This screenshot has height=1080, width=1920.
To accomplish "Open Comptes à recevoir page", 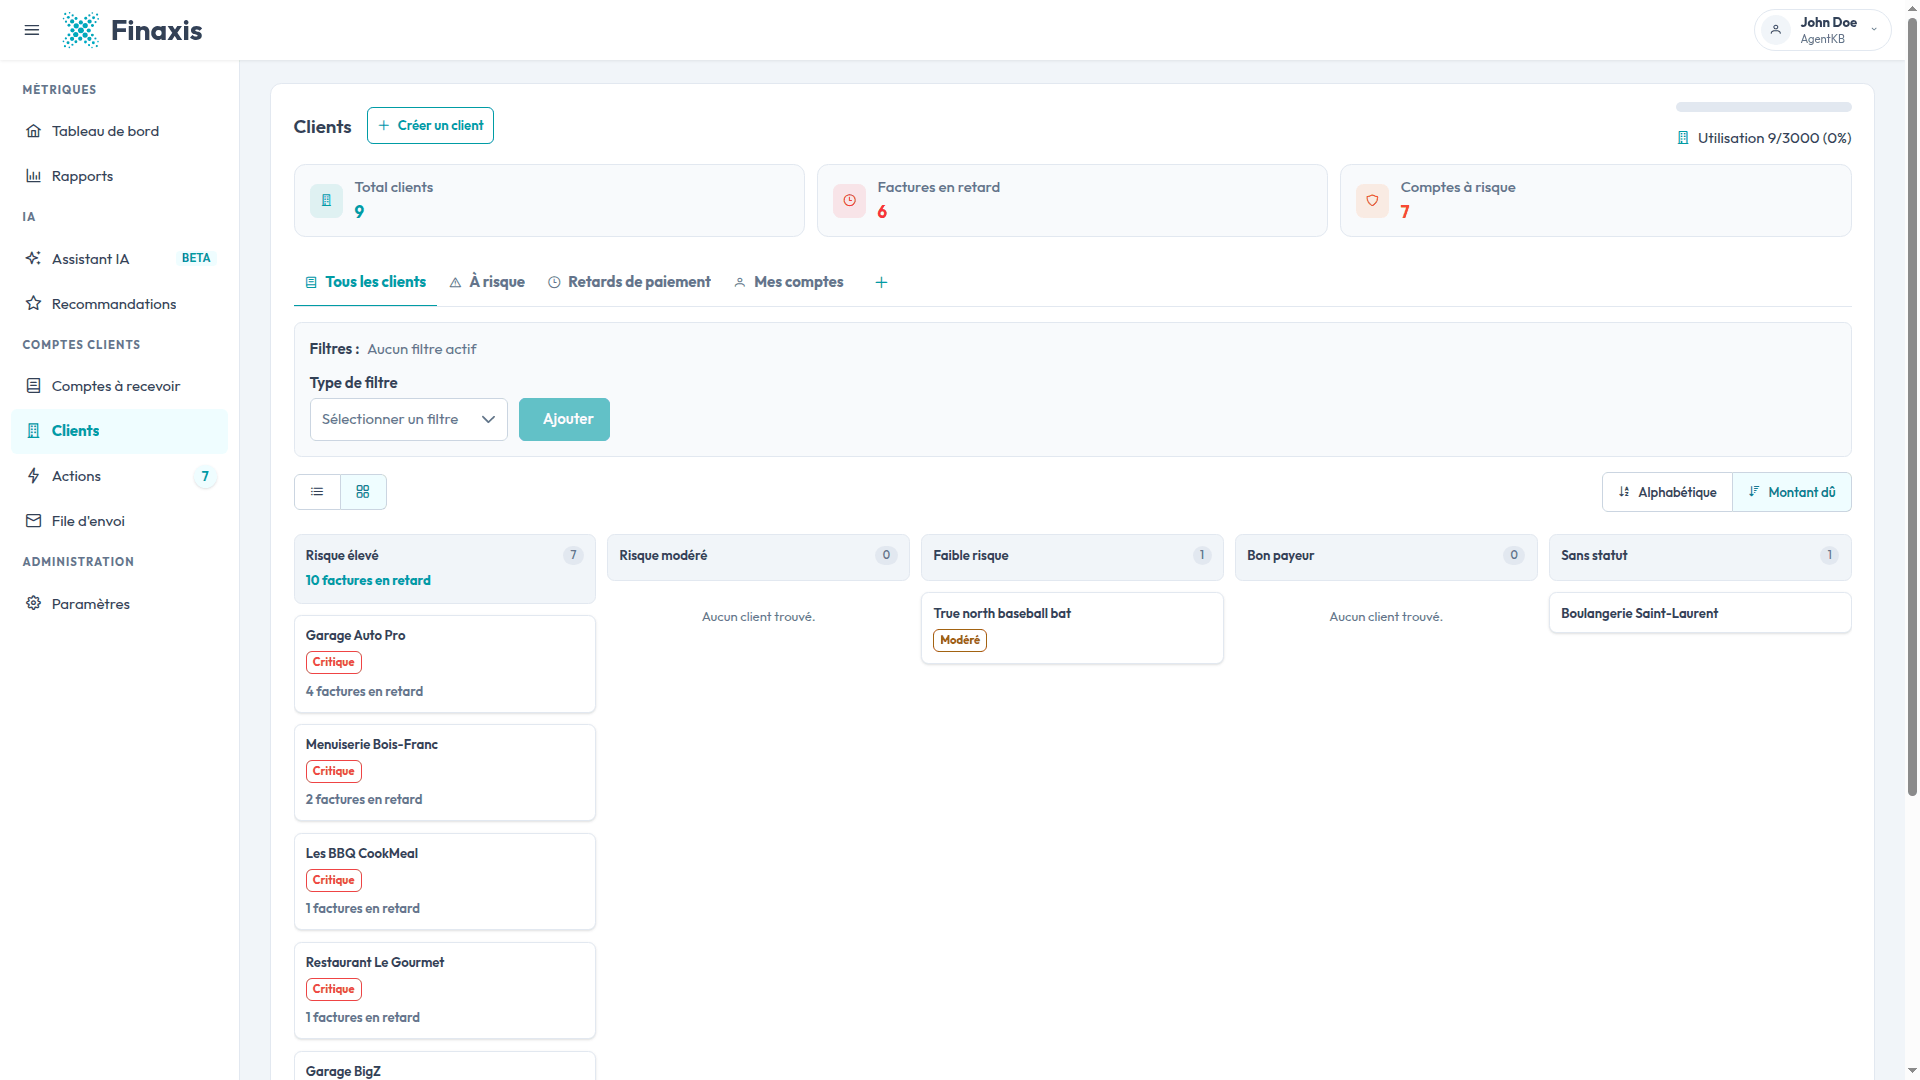I will coord(119,386).
